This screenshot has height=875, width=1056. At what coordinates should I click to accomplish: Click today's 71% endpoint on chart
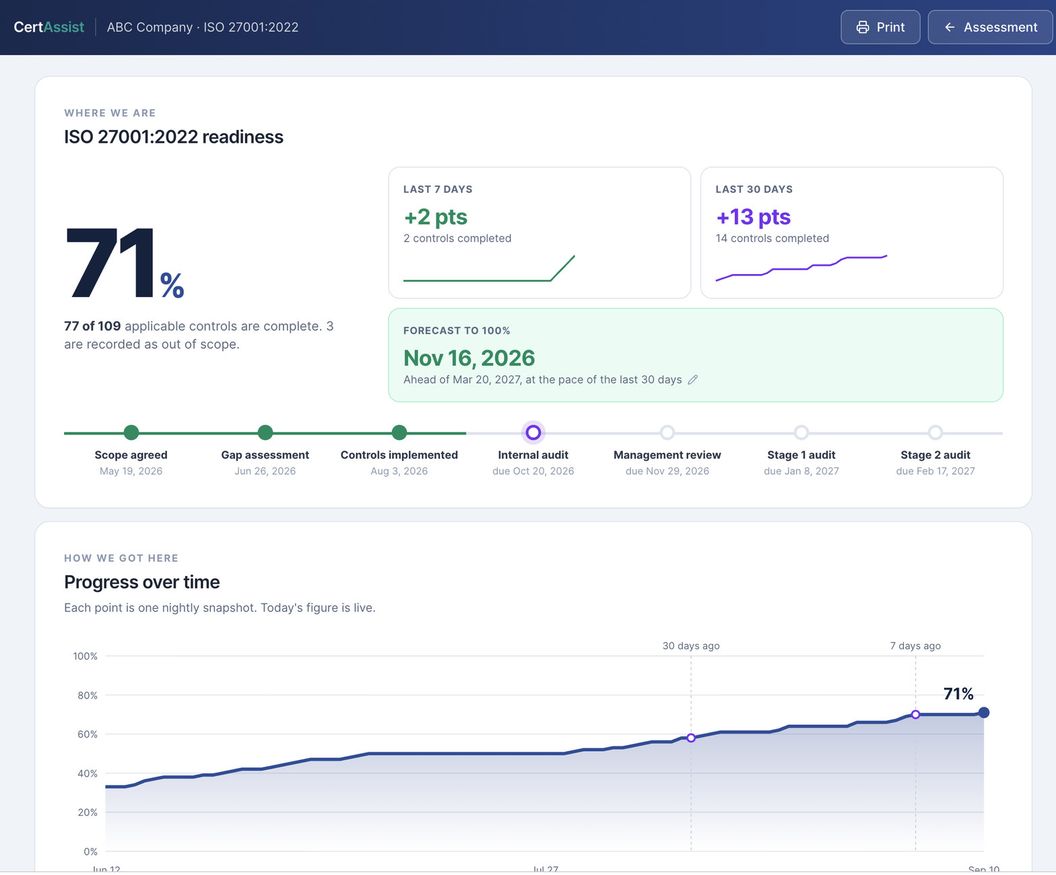click(x=984, y=713)
